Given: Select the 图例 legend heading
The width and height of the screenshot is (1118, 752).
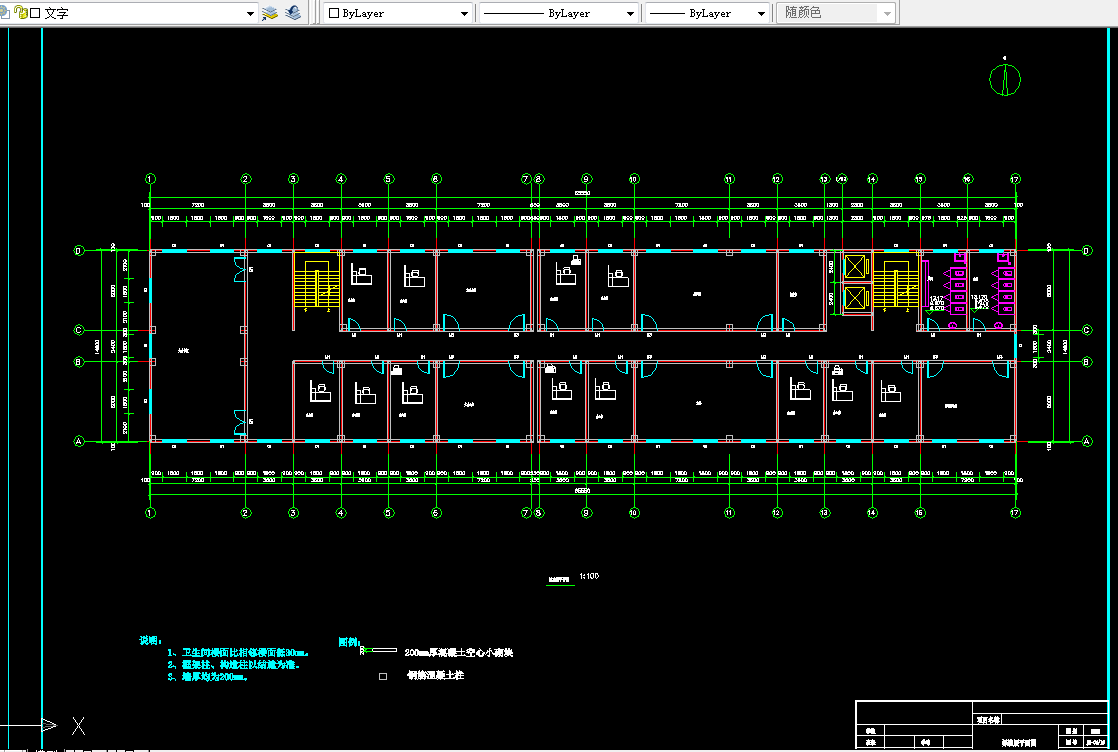Looking at the screenshot, I should pos(349,642).
